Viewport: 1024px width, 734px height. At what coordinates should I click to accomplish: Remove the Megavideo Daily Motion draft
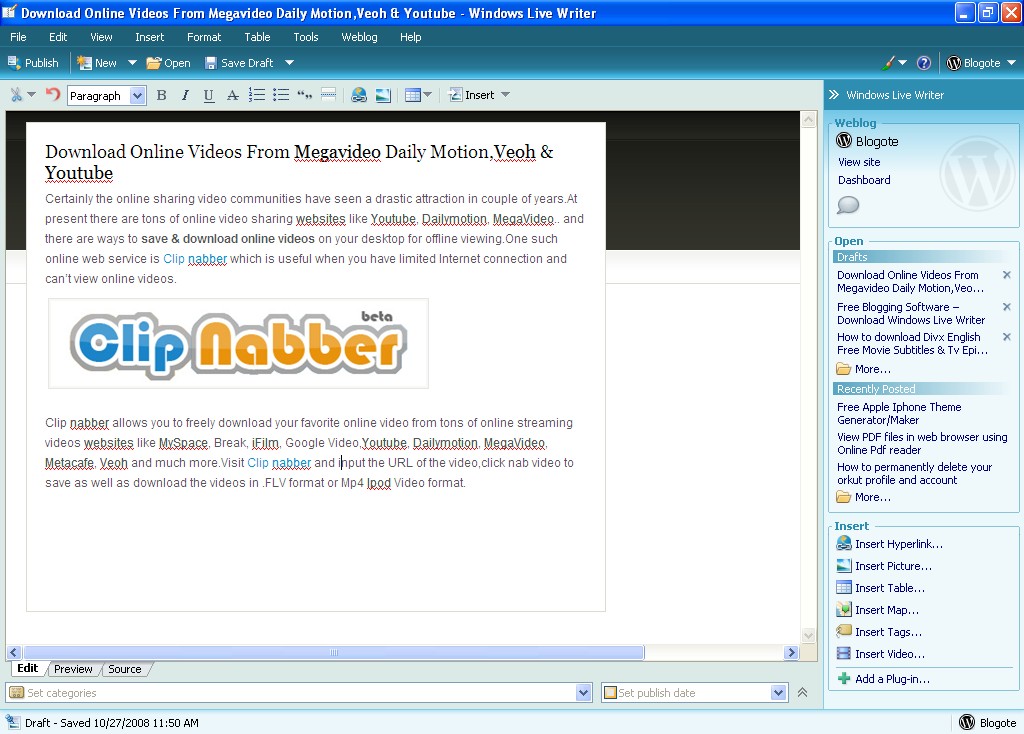pyautogui.click(x=1007, y=275)
